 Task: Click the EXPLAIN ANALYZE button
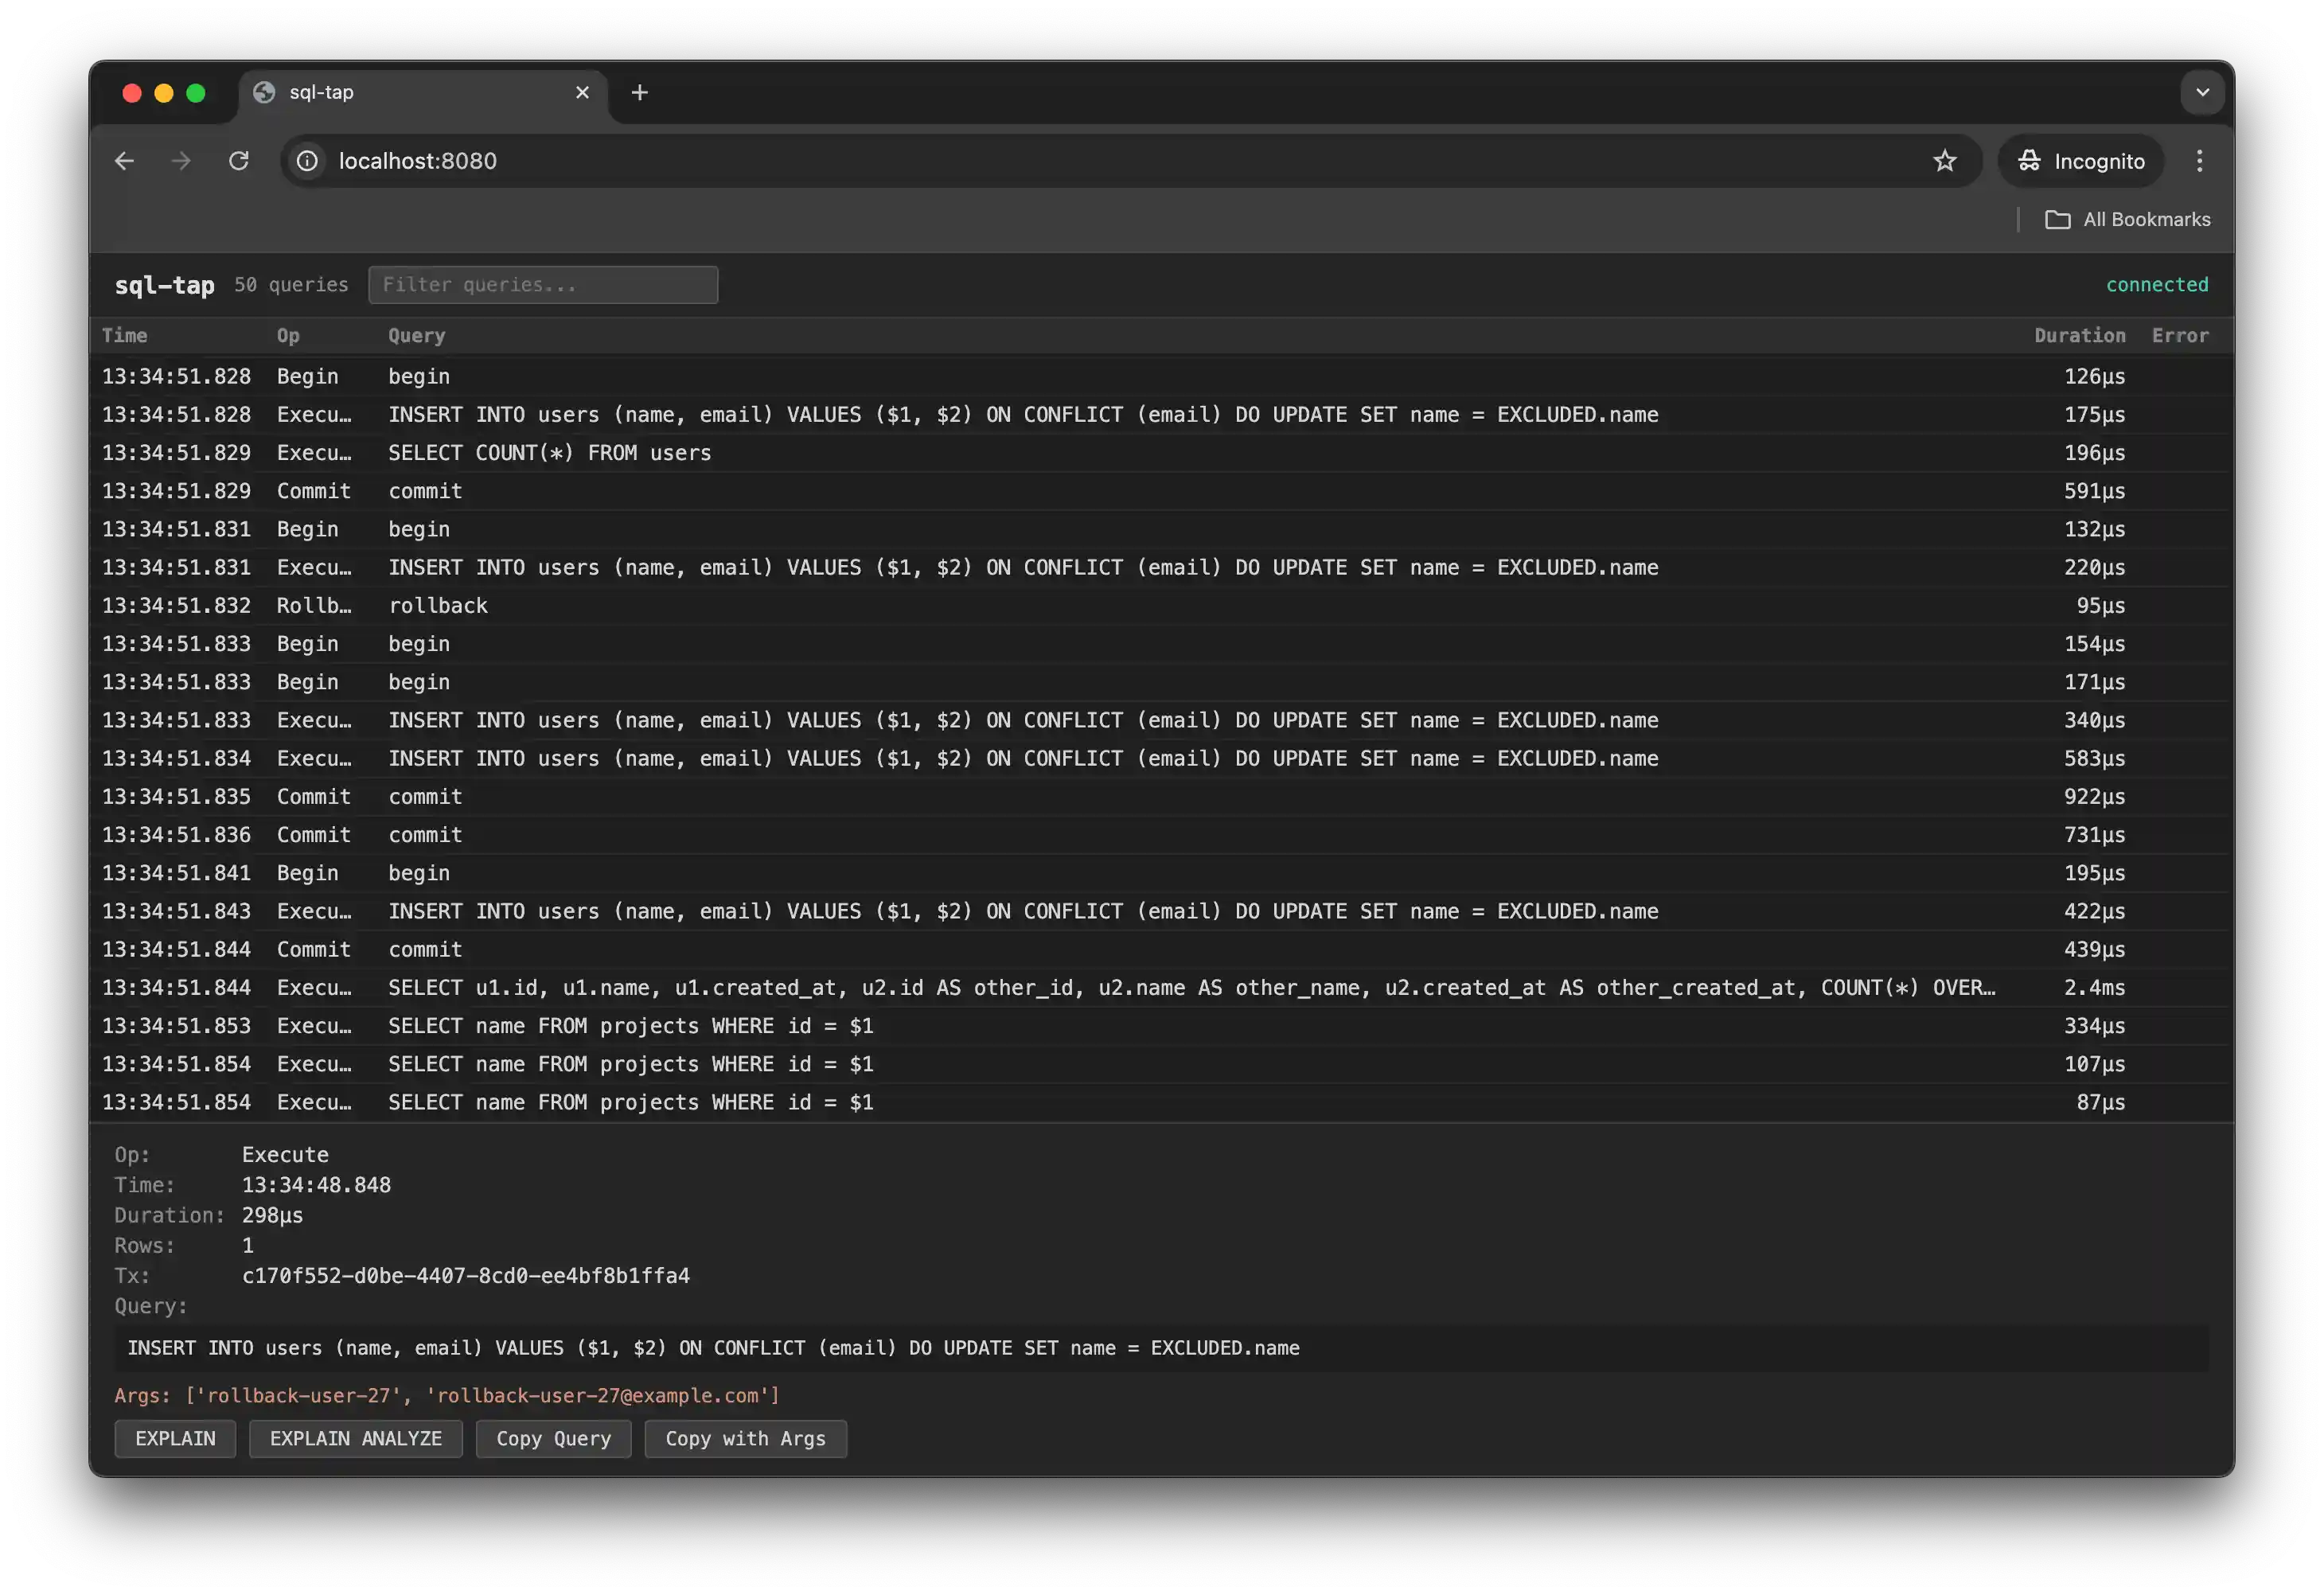click(356, 1439)
